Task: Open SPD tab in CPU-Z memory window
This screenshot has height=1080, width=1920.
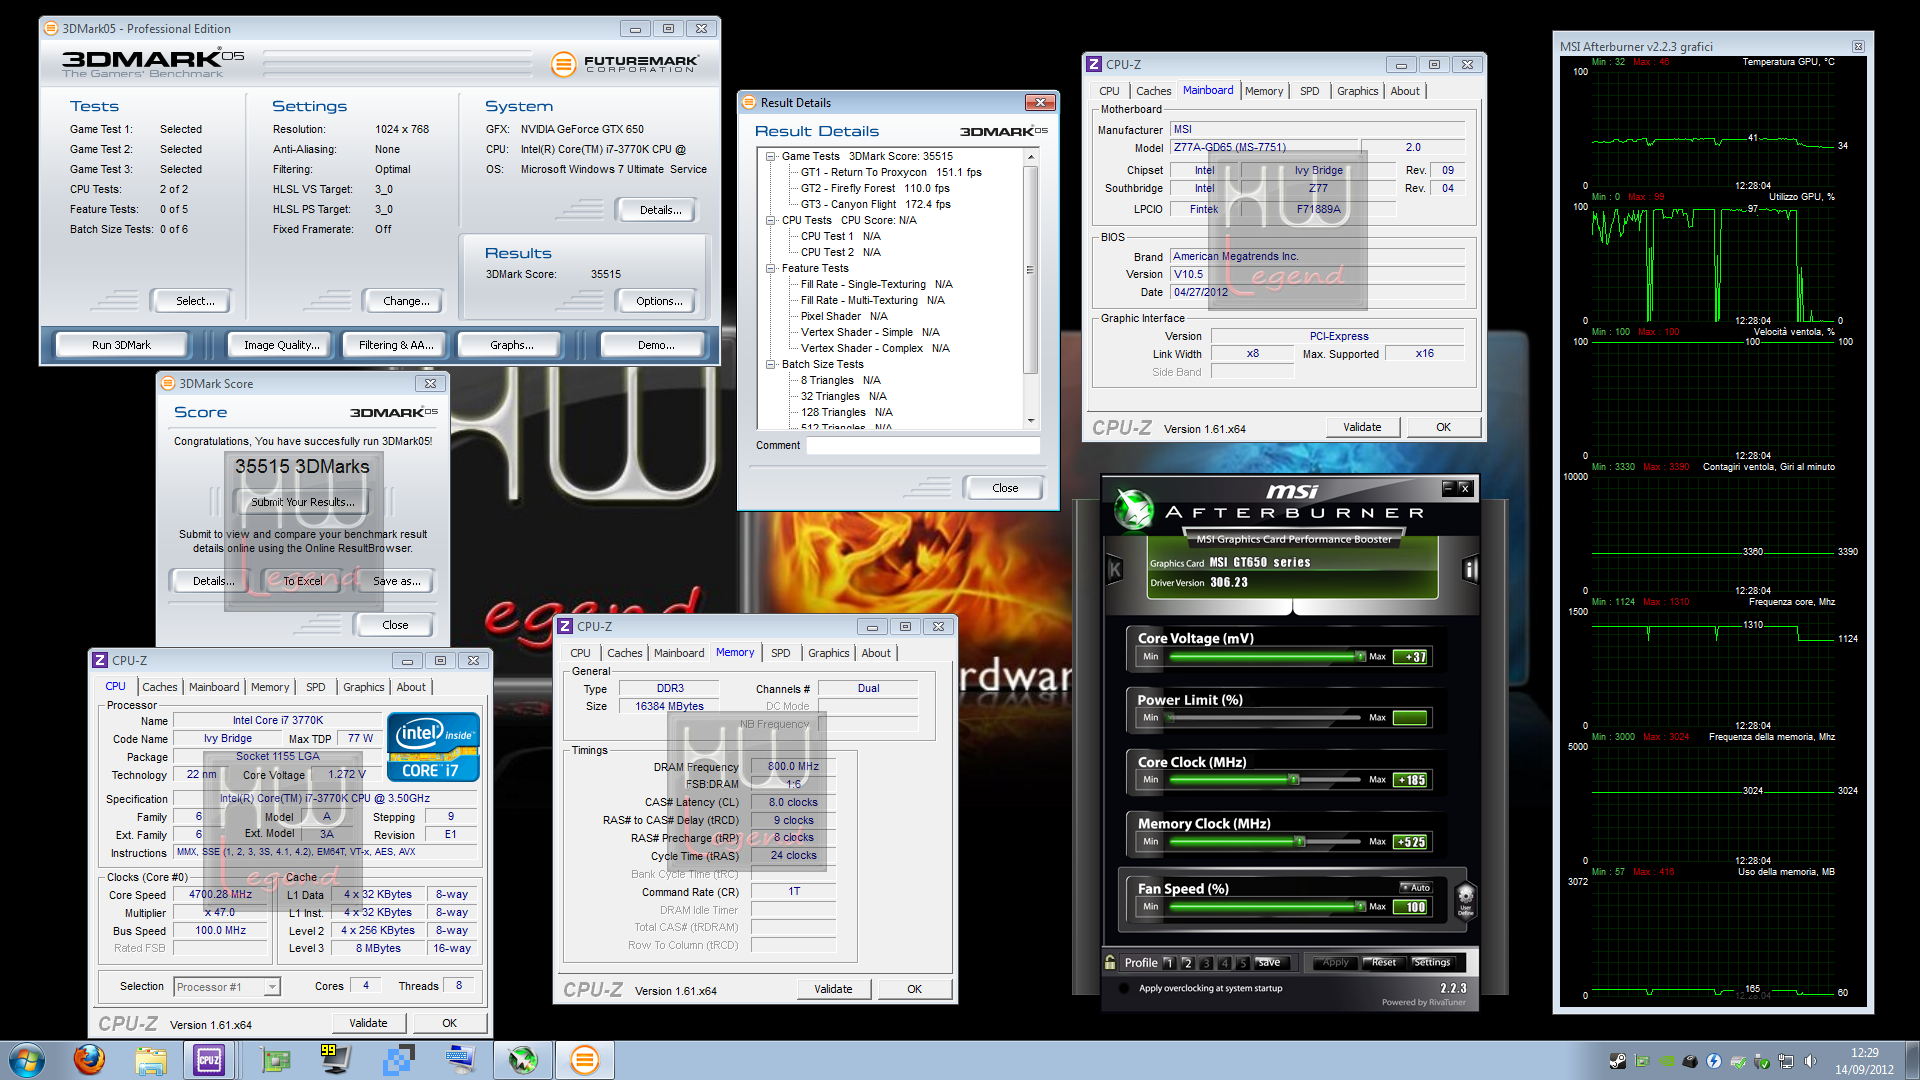Action: click(x=781, y=653)
